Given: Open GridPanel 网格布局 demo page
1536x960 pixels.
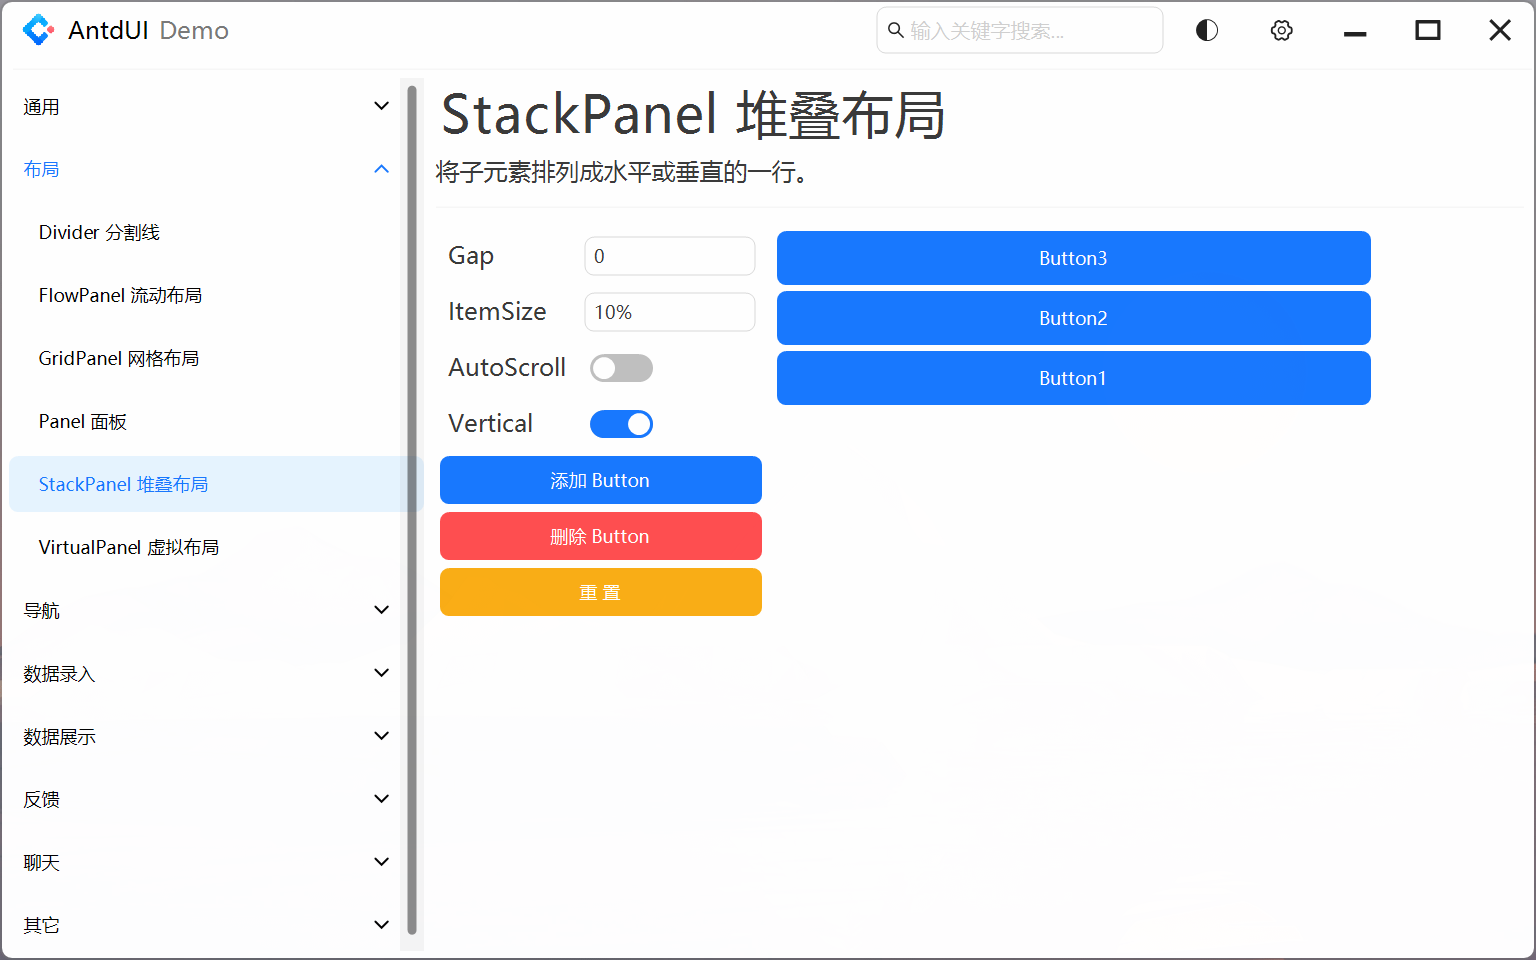Looking at the screenshot, I should tap(118, 358).
